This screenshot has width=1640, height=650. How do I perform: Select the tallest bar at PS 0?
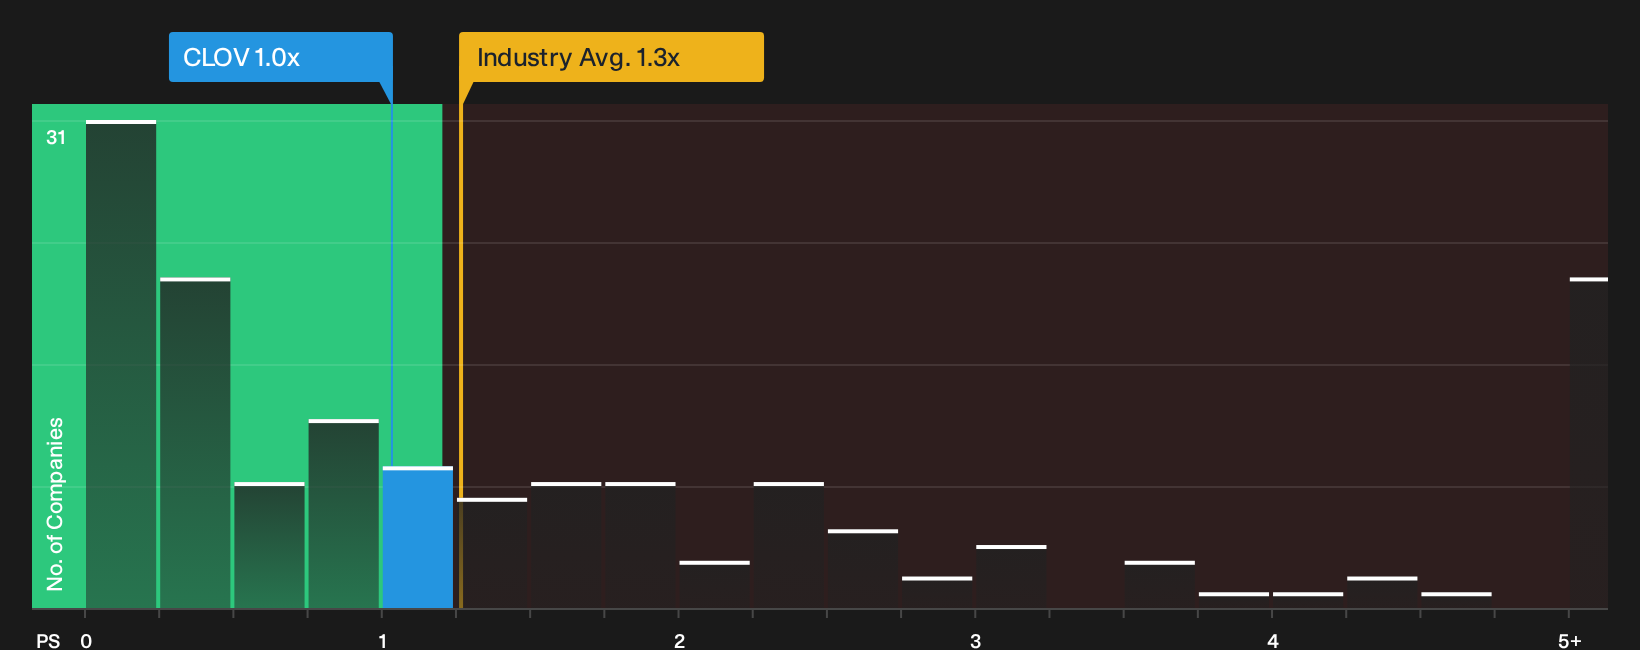pyautogui.click(x=121, y=364)
